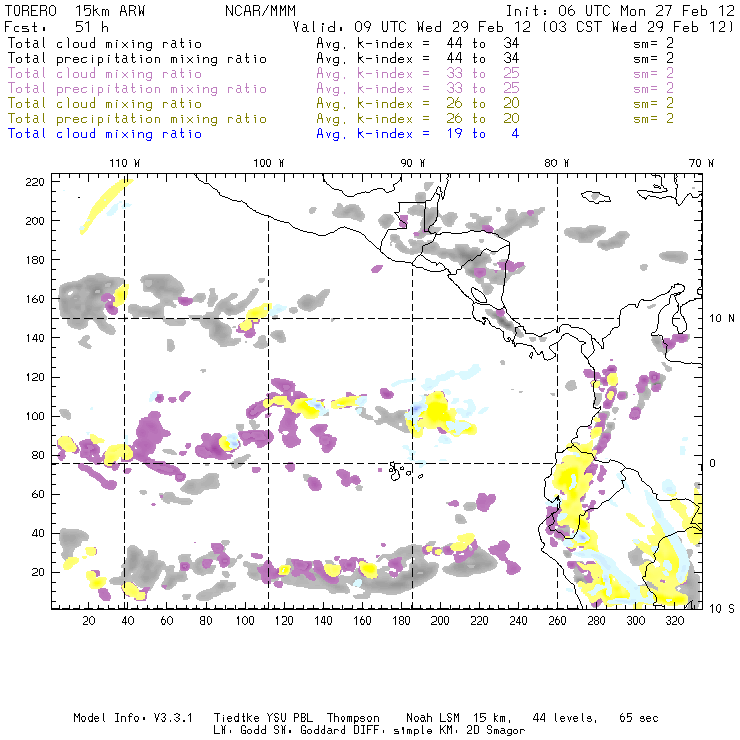The width and height of the screenshot is (740, 740).
Task: Click "44 levels," in model info
Action: pyautogui.click(x=565, y=718)
